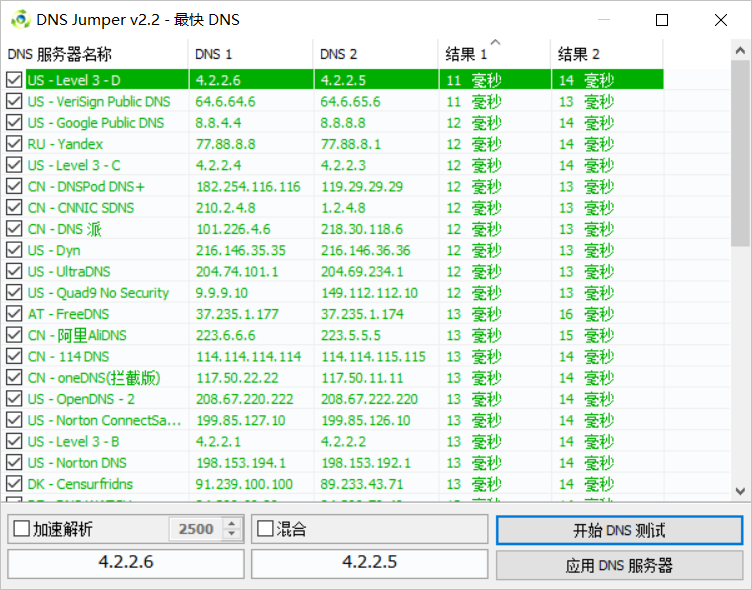Click the DNS Jumper app icon in title bar
Image resolution: width=752 pixels, height=590 pixels.
(20, 20)
